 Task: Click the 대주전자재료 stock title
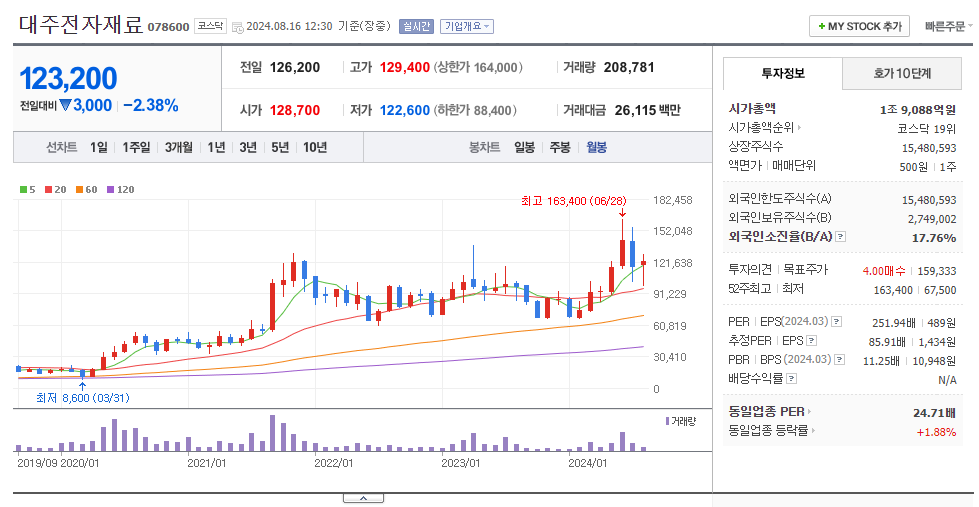pyautogui.click(x=81, y=25)
